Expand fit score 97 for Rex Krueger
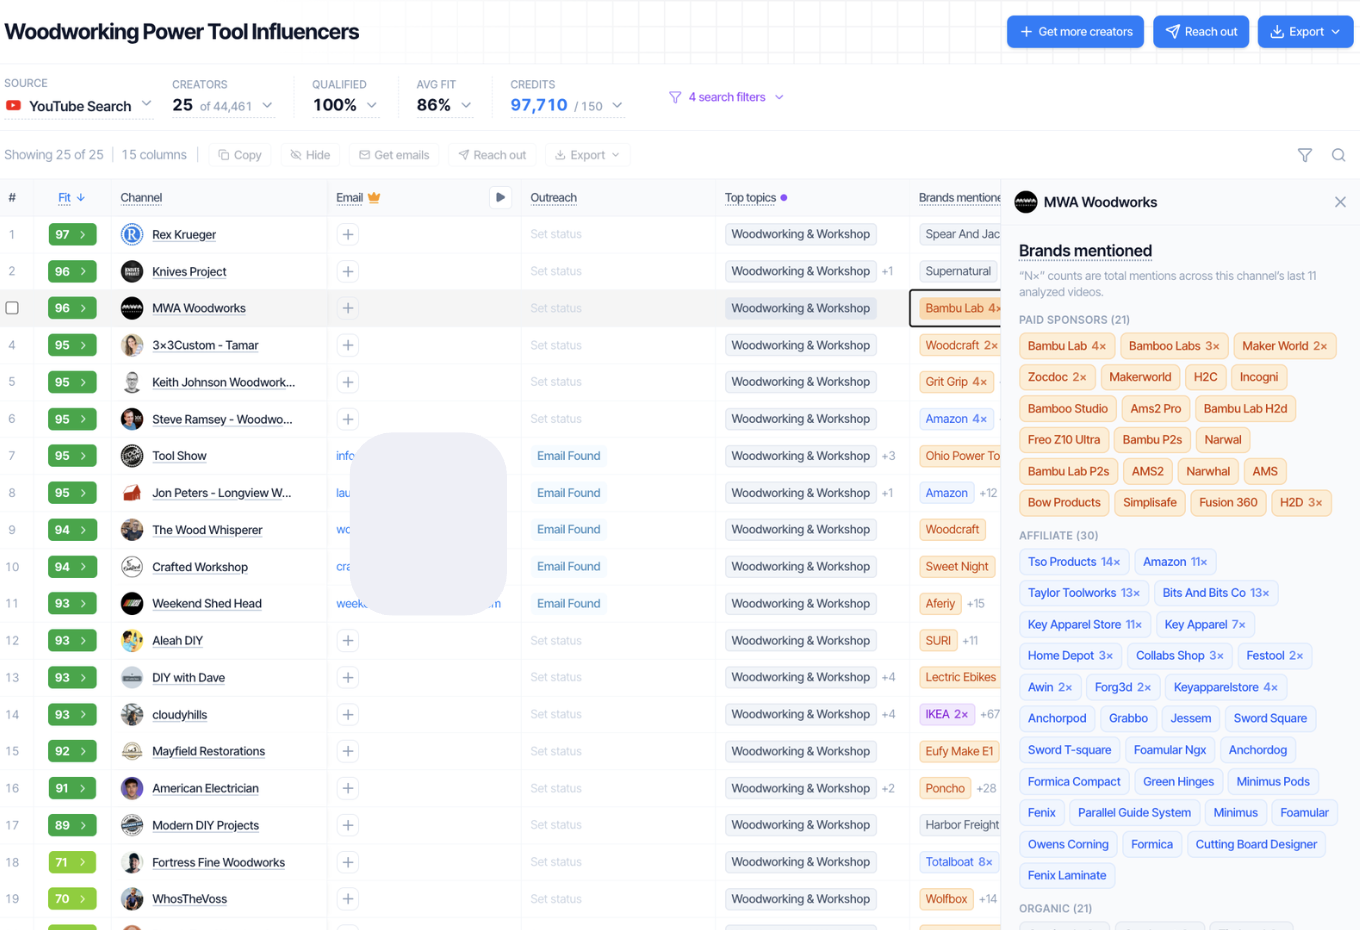Screen dimensions: 1360x930 72,234
